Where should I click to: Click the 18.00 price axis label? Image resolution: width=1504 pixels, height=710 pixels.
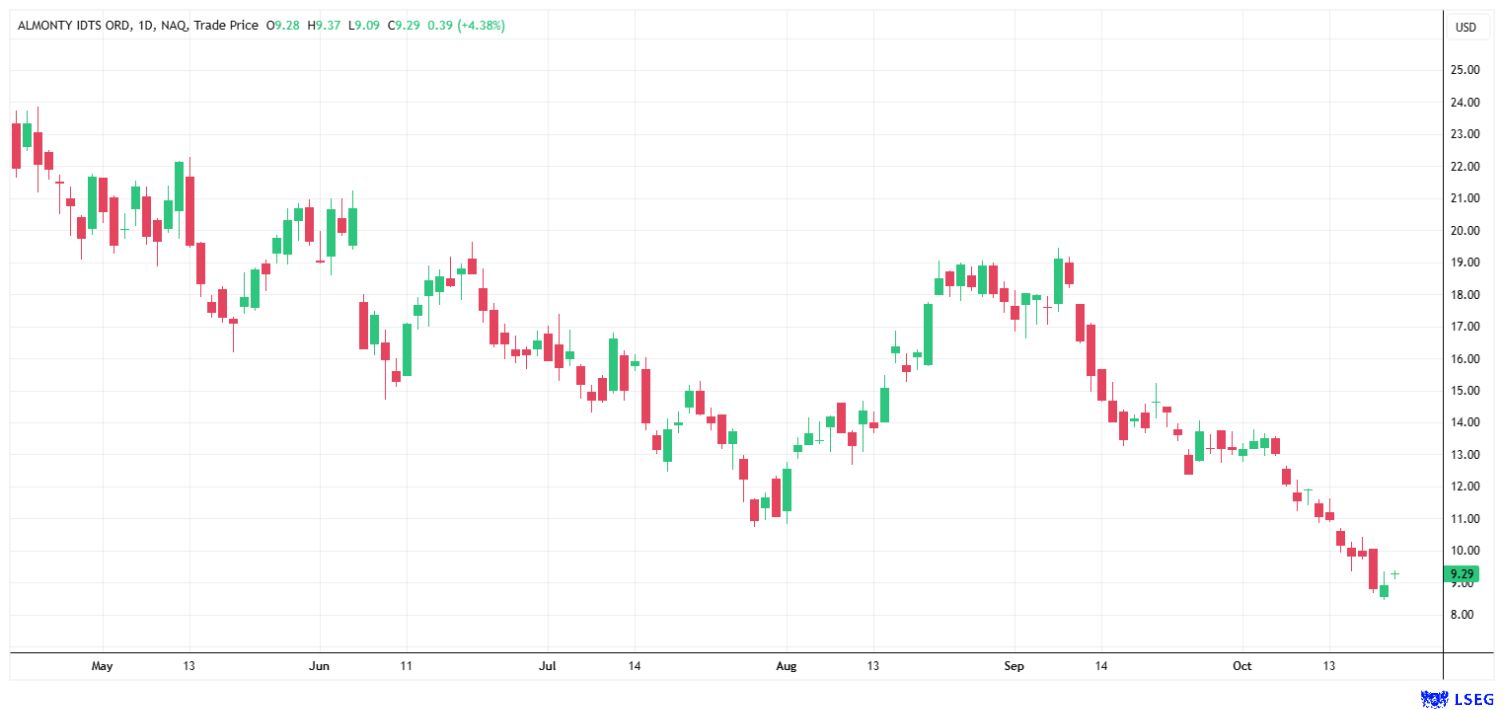point(1466,294)
